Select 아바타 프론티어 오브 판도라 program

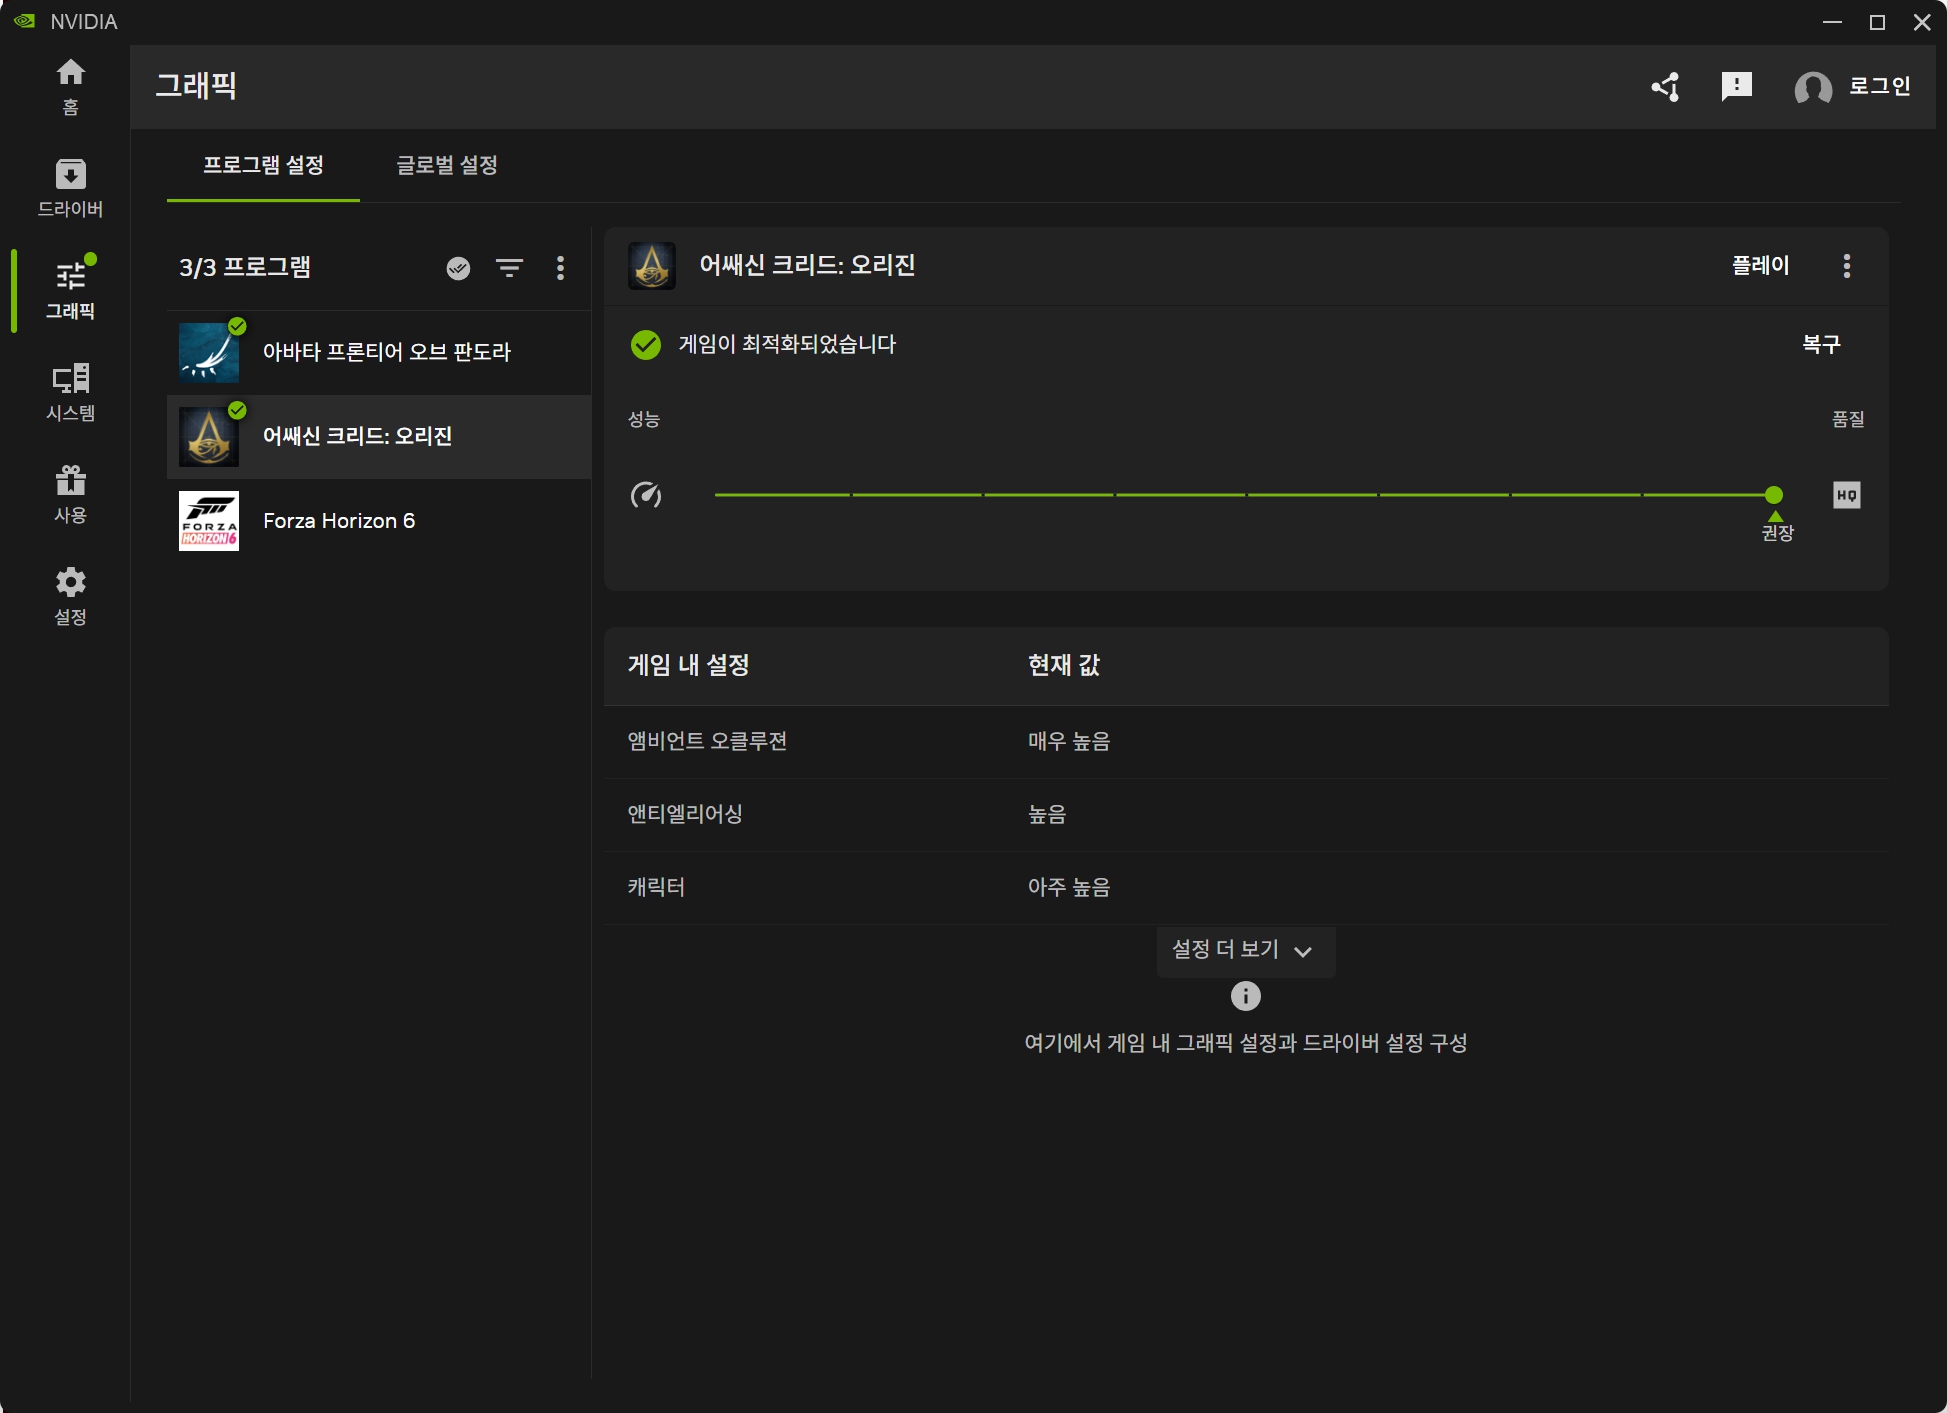point(379,352)
